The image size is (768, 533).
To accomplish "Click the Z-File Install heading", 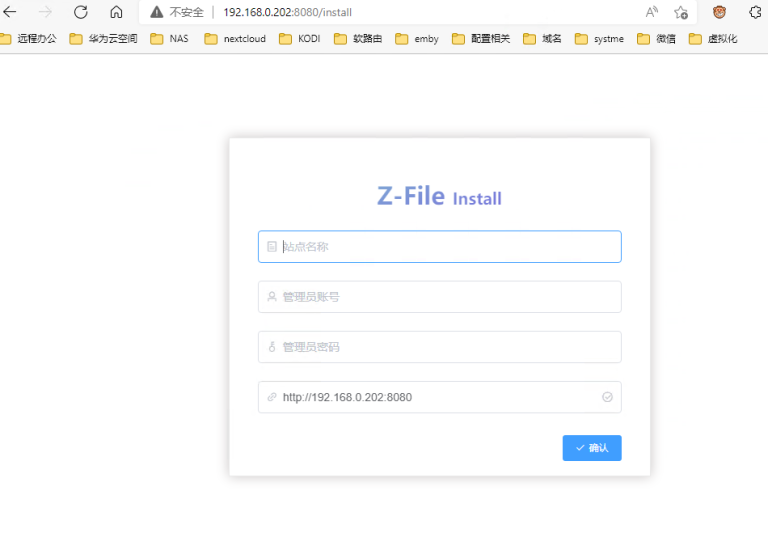I will click(x=439, y=196).
